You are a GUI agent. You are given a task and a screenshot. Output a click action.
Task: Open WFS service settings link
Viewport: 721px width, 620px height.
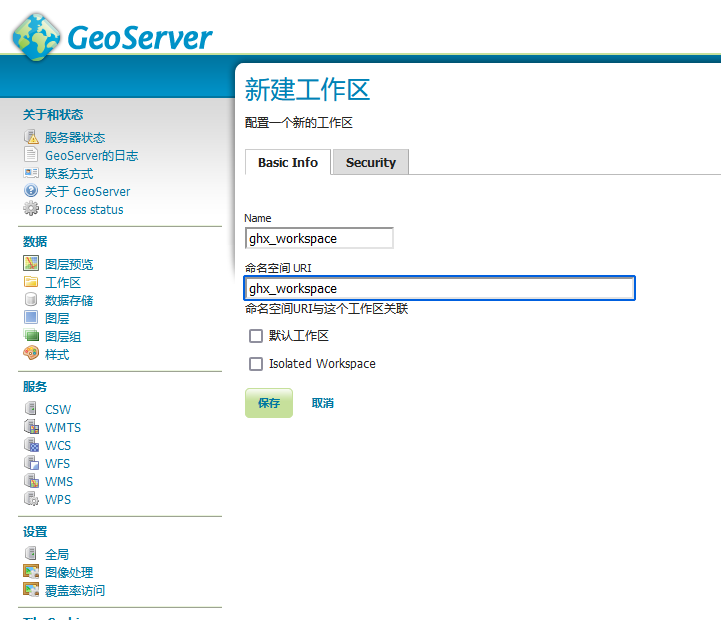point(57,463)
